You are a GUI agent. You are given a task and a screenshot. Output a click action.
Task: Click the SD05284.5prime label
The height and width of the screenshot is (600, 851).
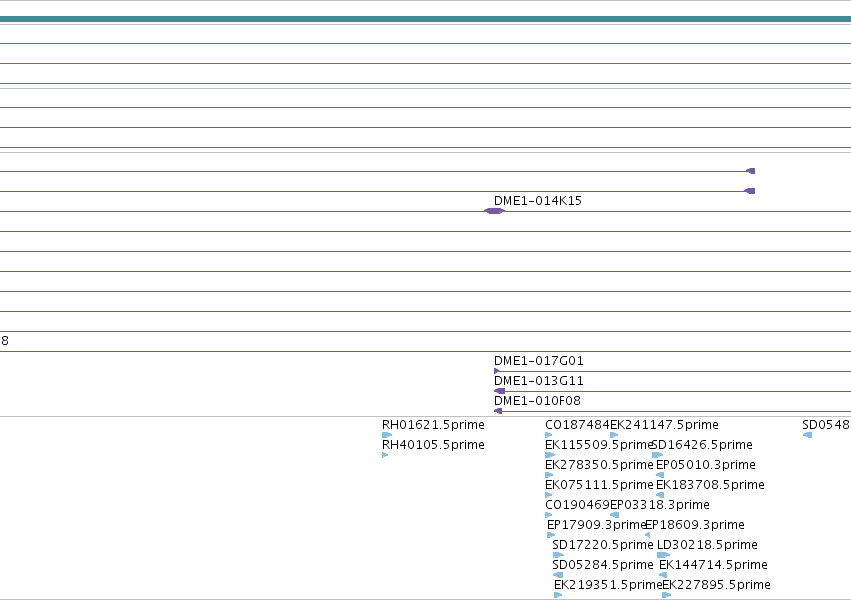pyautogui.click(x=603, y=565)
